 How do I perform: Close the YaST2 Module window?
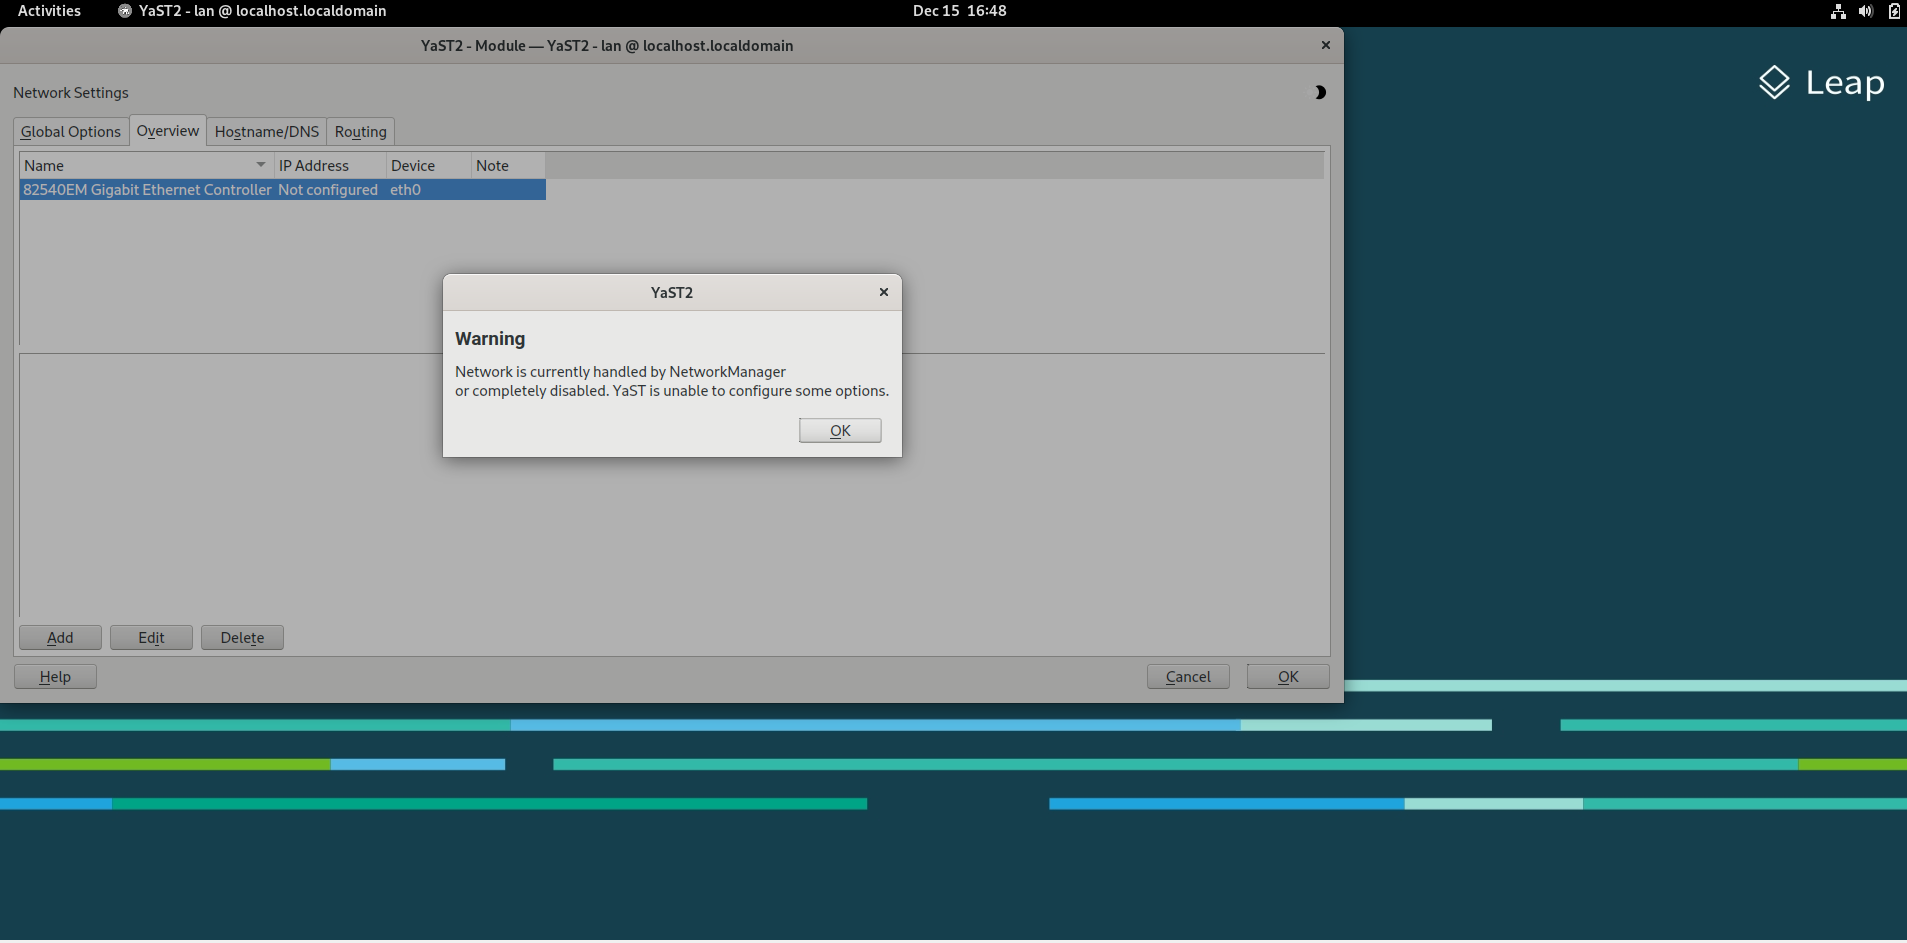click(1326, 45)
